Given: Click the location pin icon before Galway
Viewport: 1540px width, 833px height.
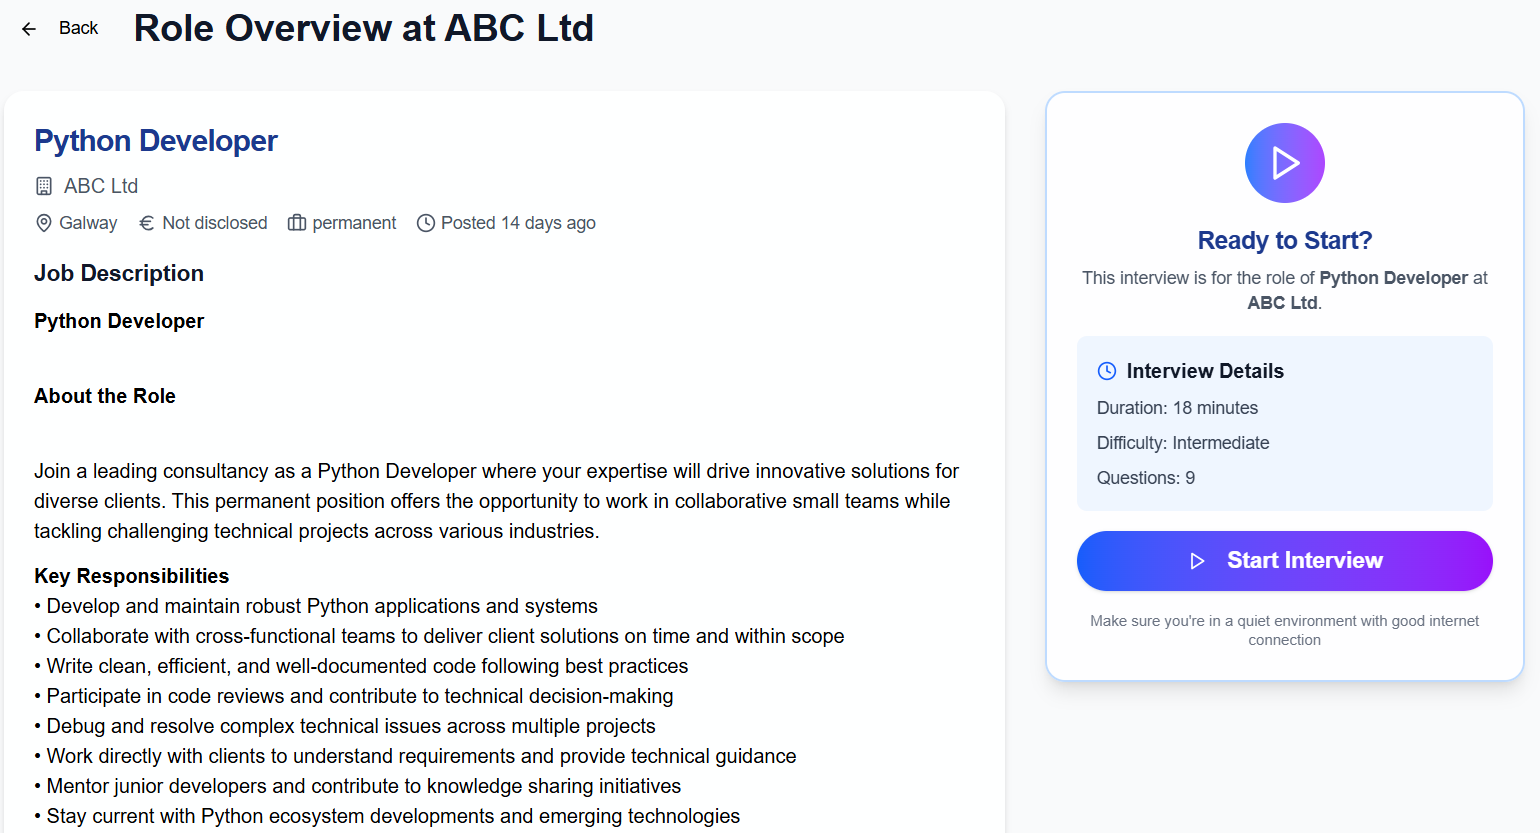Looking at the screenshot, I should coord(43,222).
